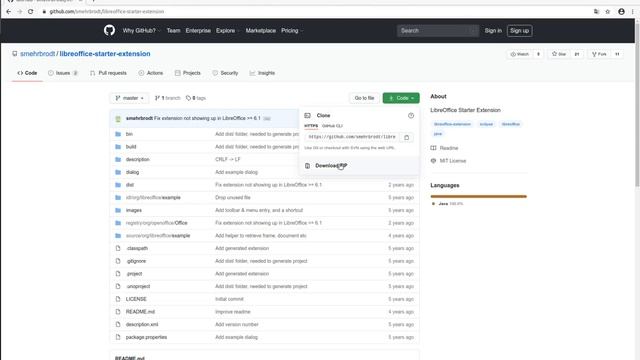Click the browser address bar URL

[x=107, y=11]
